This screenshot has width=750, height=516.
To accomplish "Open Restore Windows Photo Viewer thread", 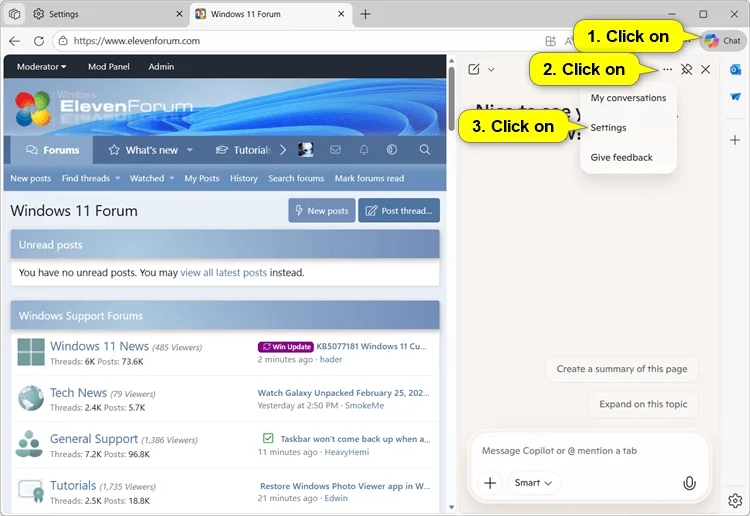I will [x=345, y=486].
